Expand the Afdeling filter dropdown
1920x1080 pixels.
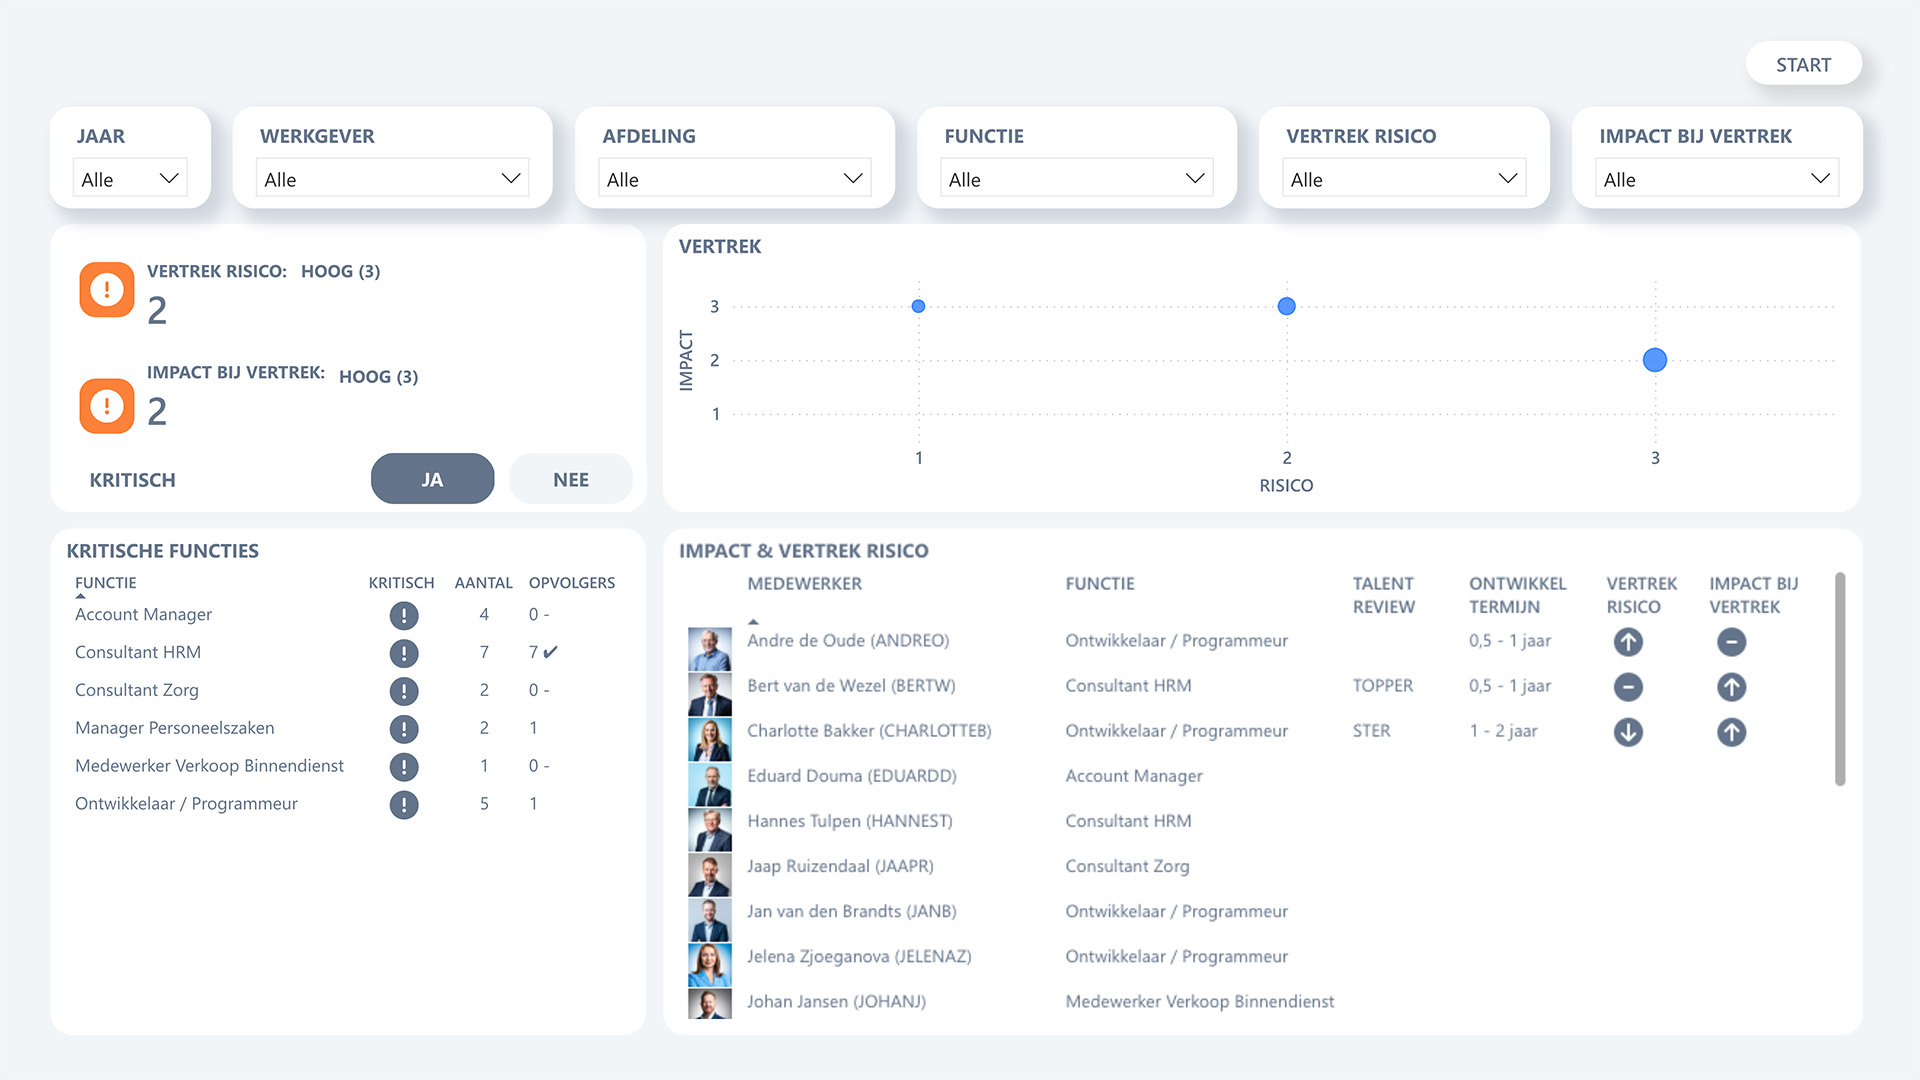[735, 179]
